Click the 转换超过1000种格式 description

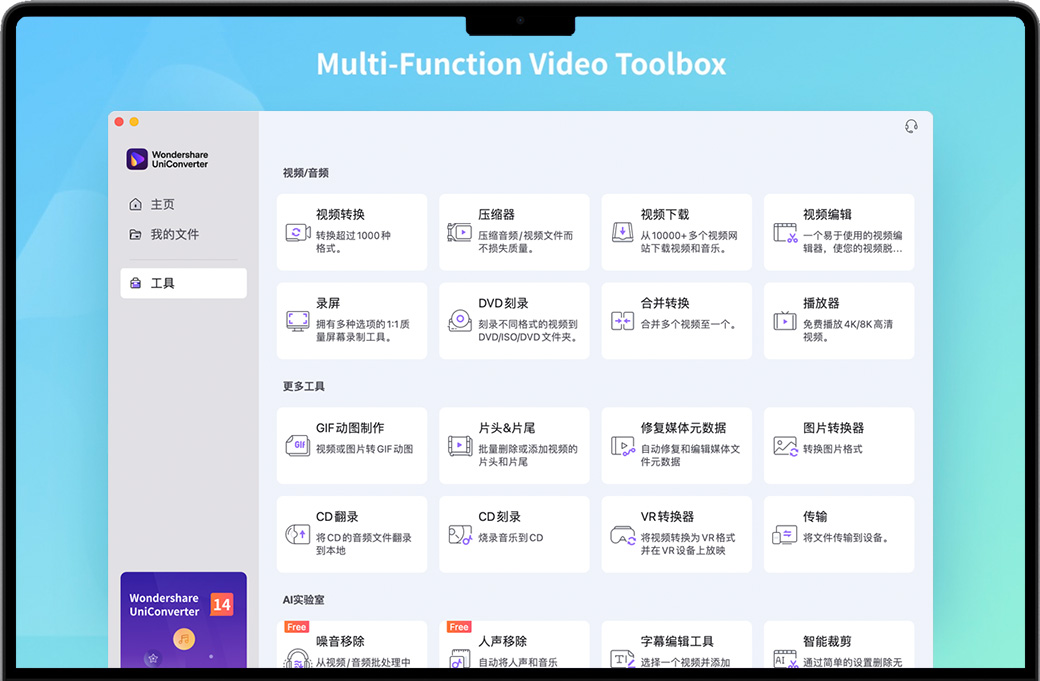[x=353, y=241]
